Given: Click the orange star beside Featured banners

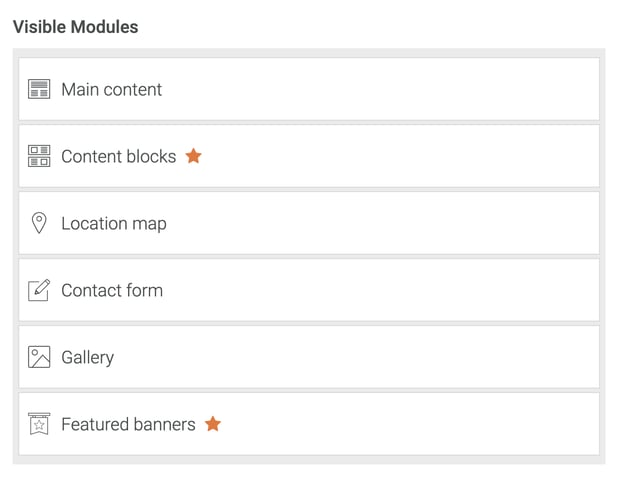Looking at the screenshot, I should coord(213,424).
